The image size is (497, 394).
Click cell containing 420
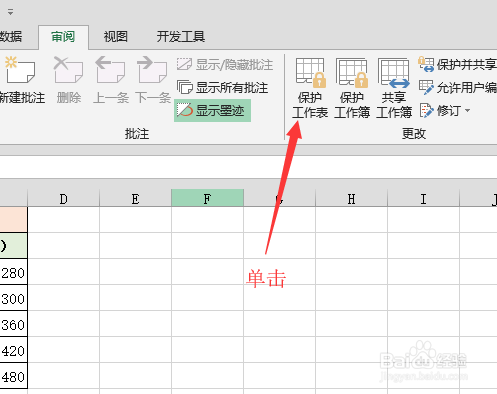[13, 350]
